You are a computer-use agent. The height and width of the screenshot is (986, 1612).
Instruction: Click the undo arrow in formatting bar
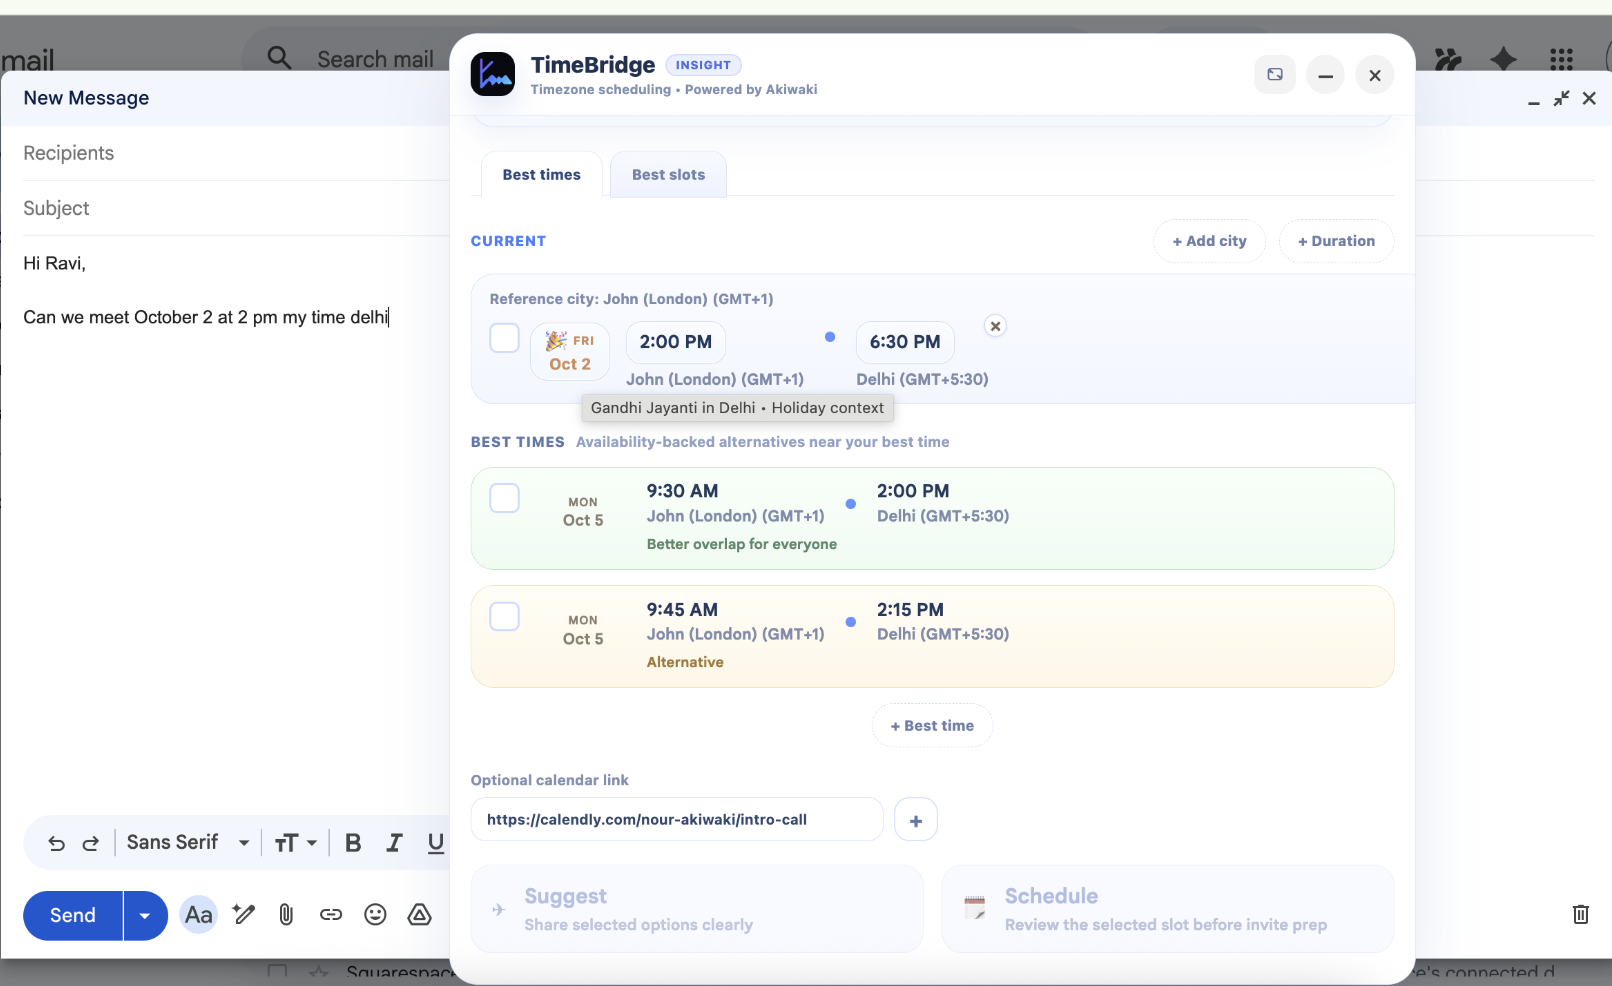point(57,843)
